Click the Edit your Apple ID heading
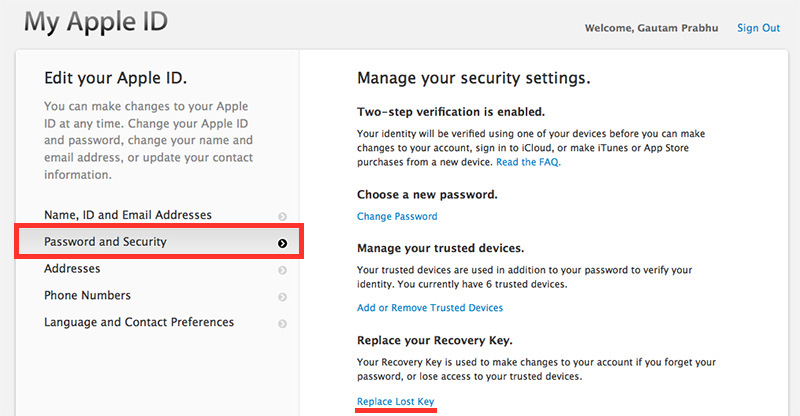 [116, 78]
